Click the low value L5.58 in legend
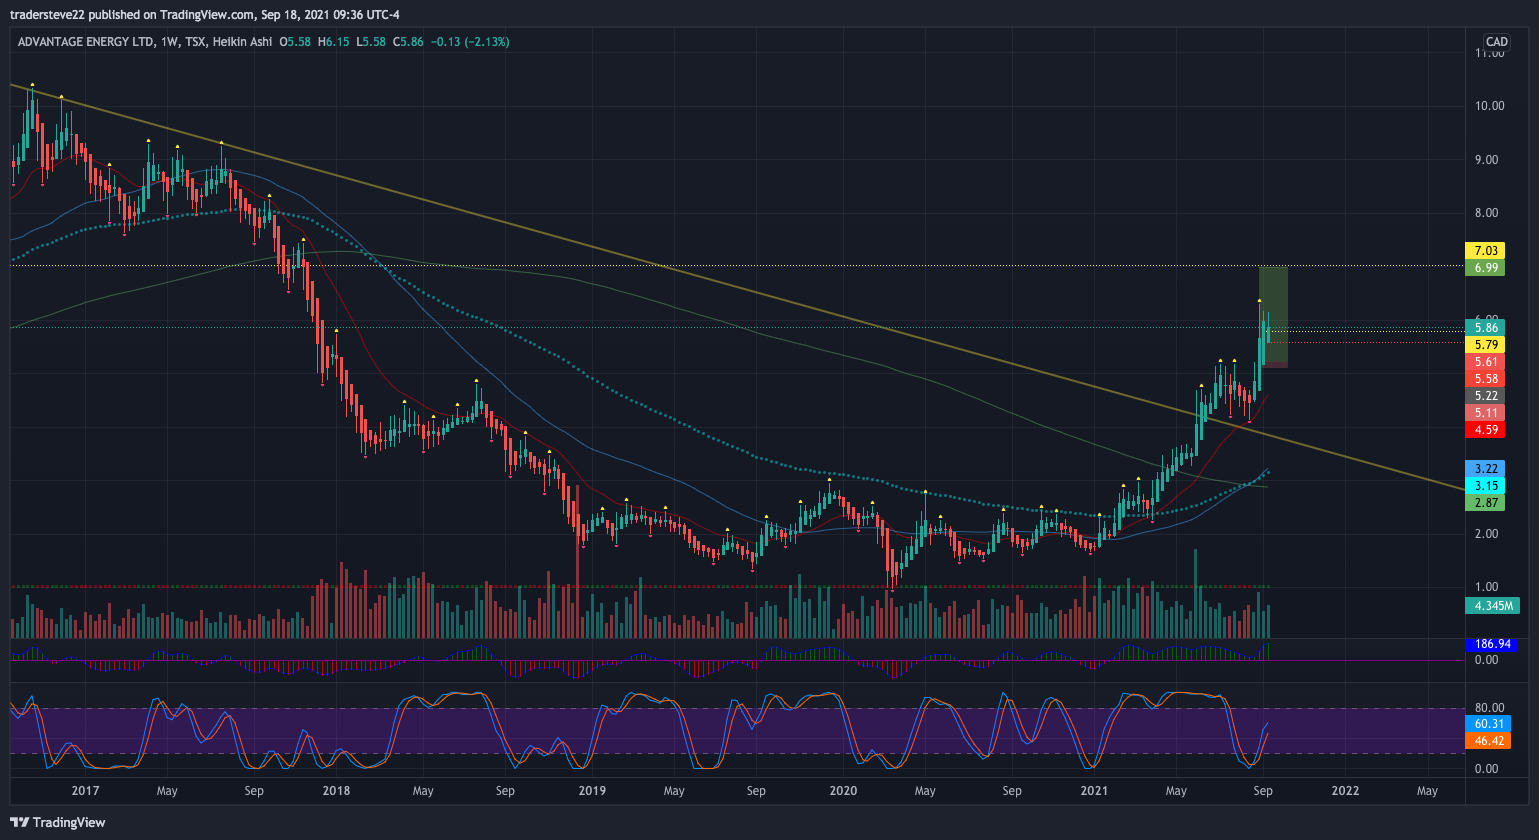Viewport: 1539px width, 840px height. point(371,42)
